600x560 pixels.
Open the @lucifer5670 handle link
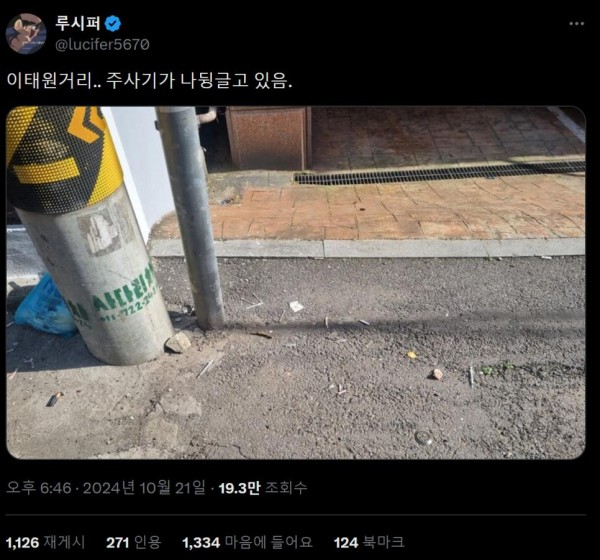(102, 45)
